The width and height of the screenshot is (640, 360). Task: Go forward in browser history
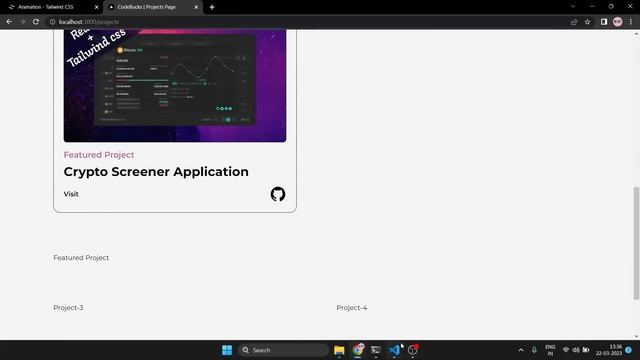(22, 22)
